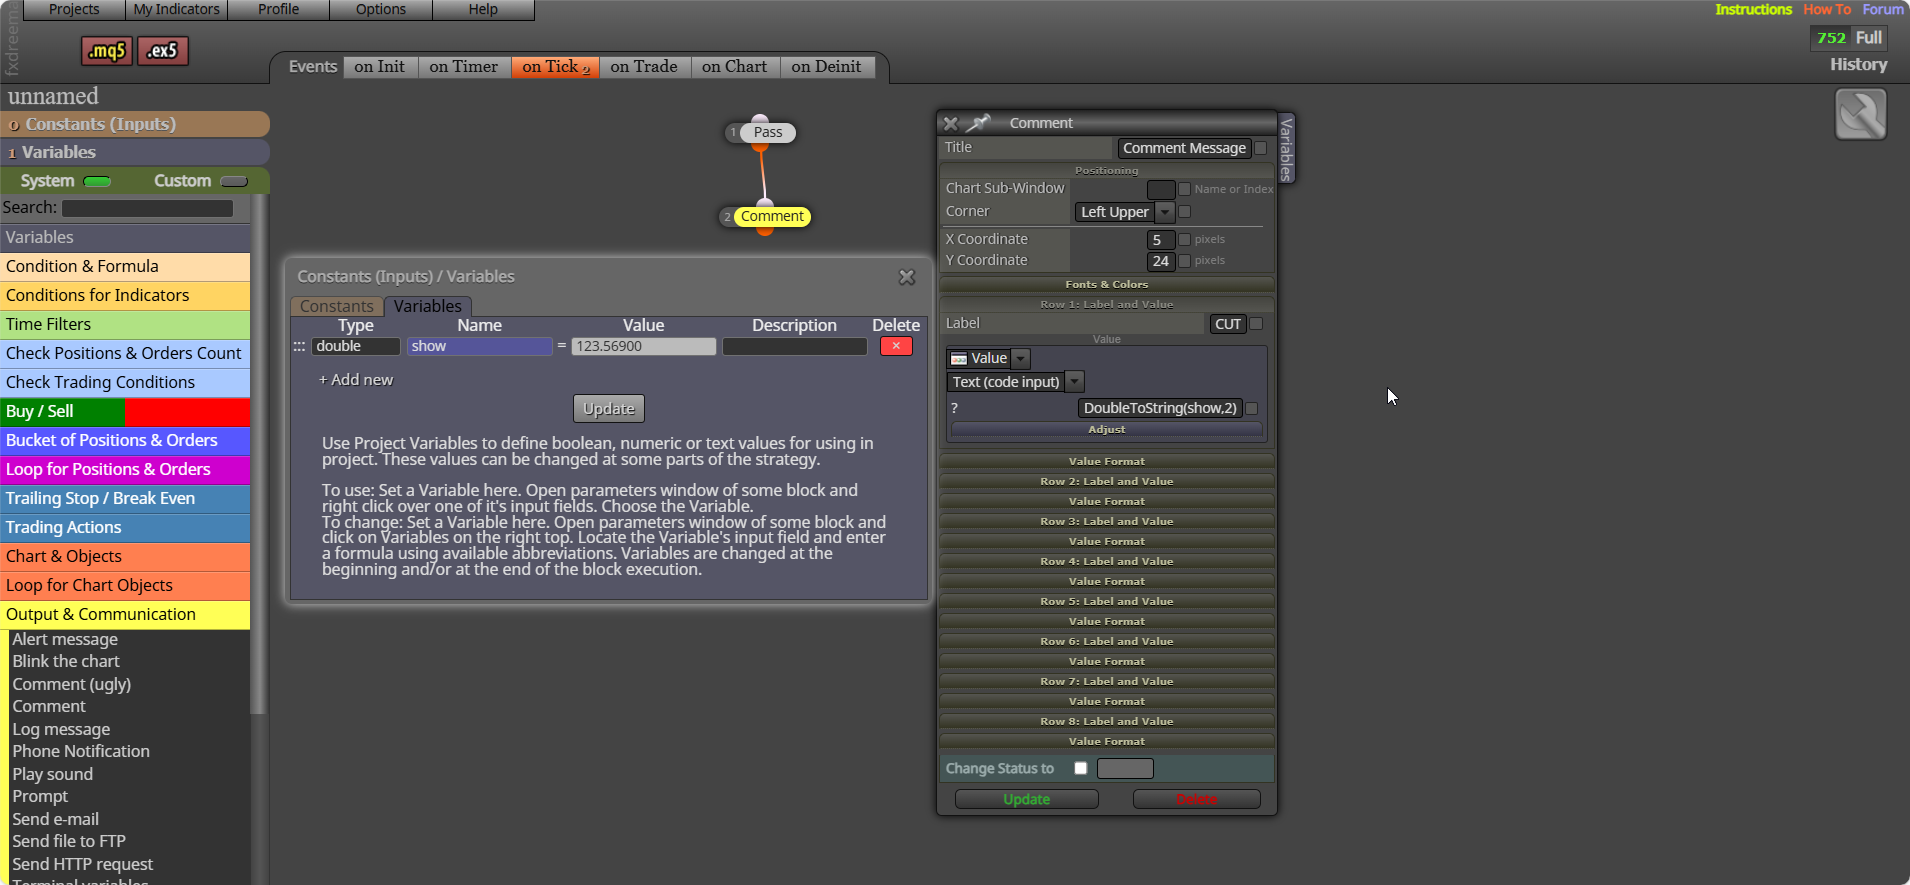Click '+ Add new' variable link
This screenshot has width=1910, height=885.
(356, 380)
